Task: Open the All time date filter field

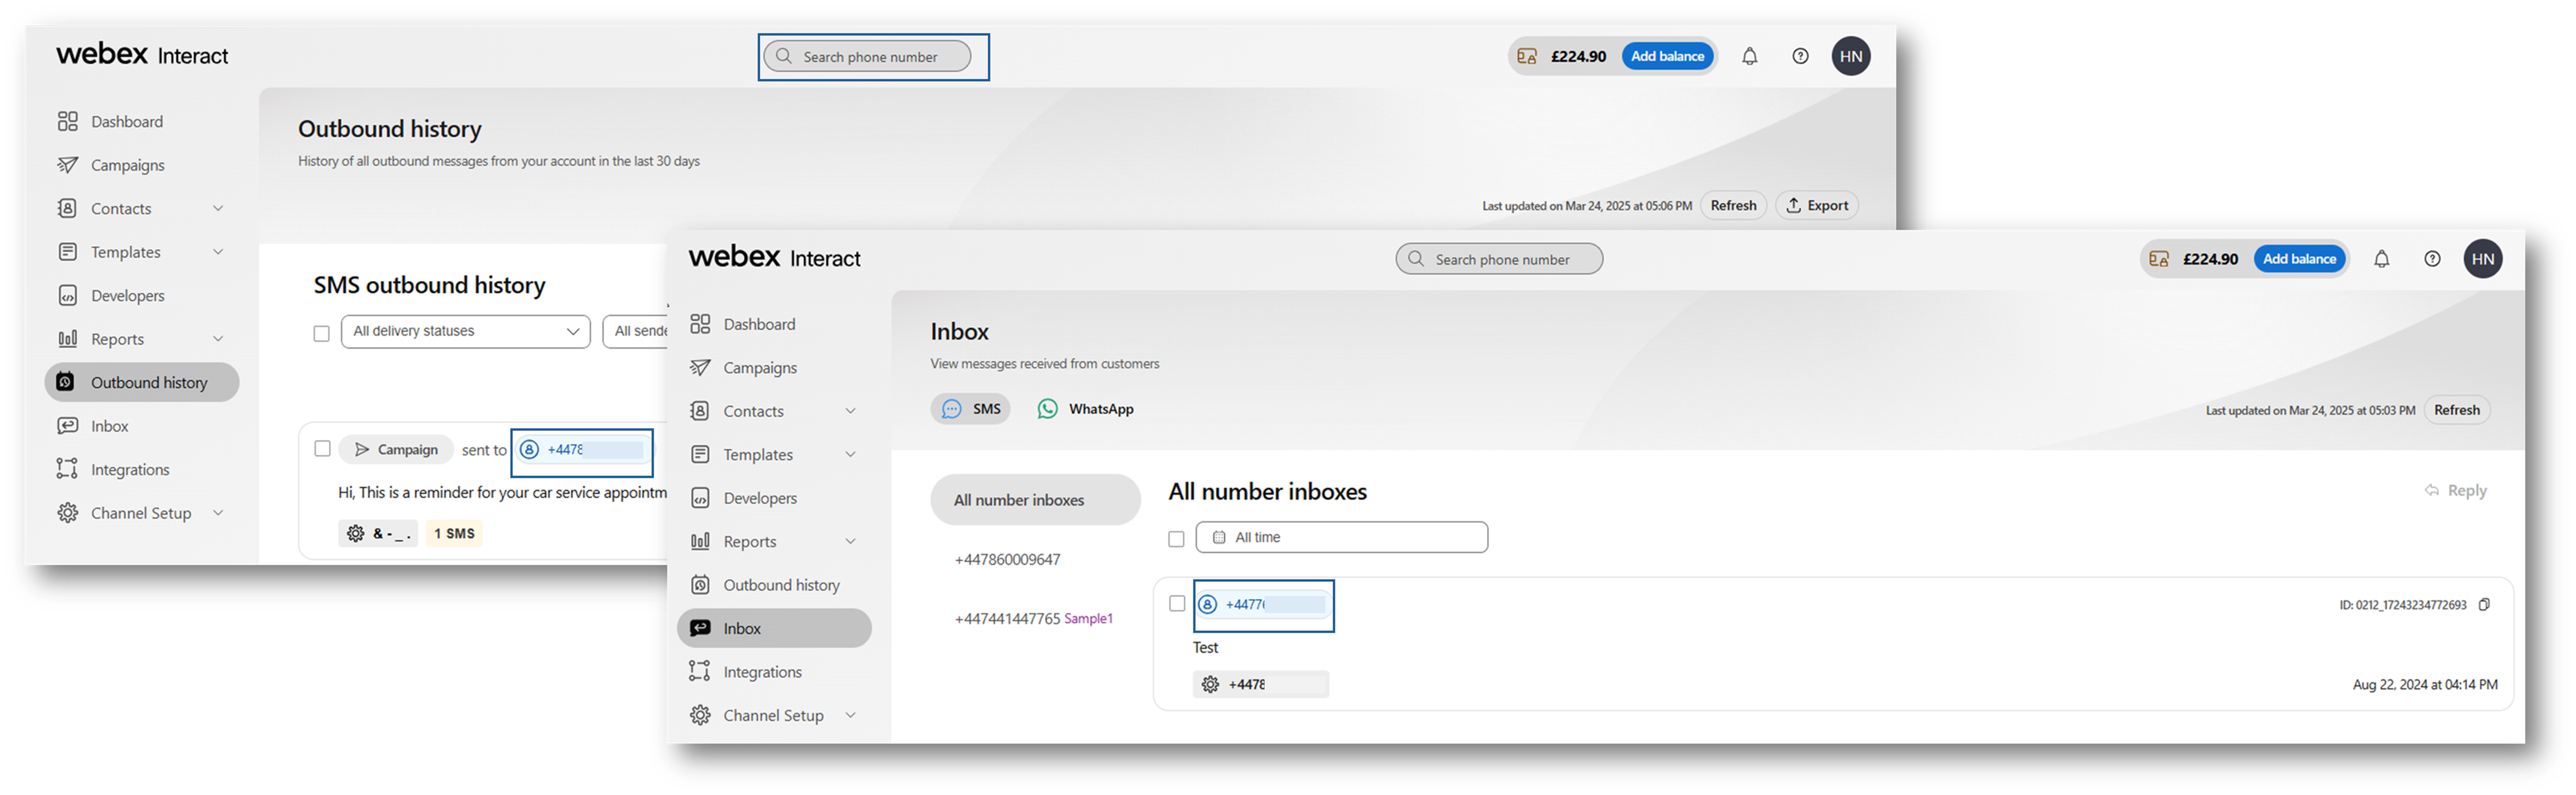Action: pyautogui.click(x=1341, y=537)
